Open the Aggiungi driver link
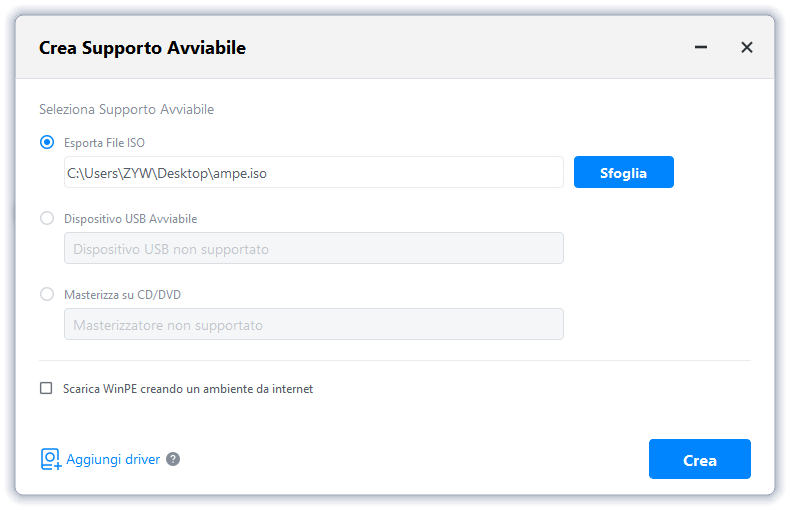The height and width of the screenshot is (510, 790). tap(113, 460)
